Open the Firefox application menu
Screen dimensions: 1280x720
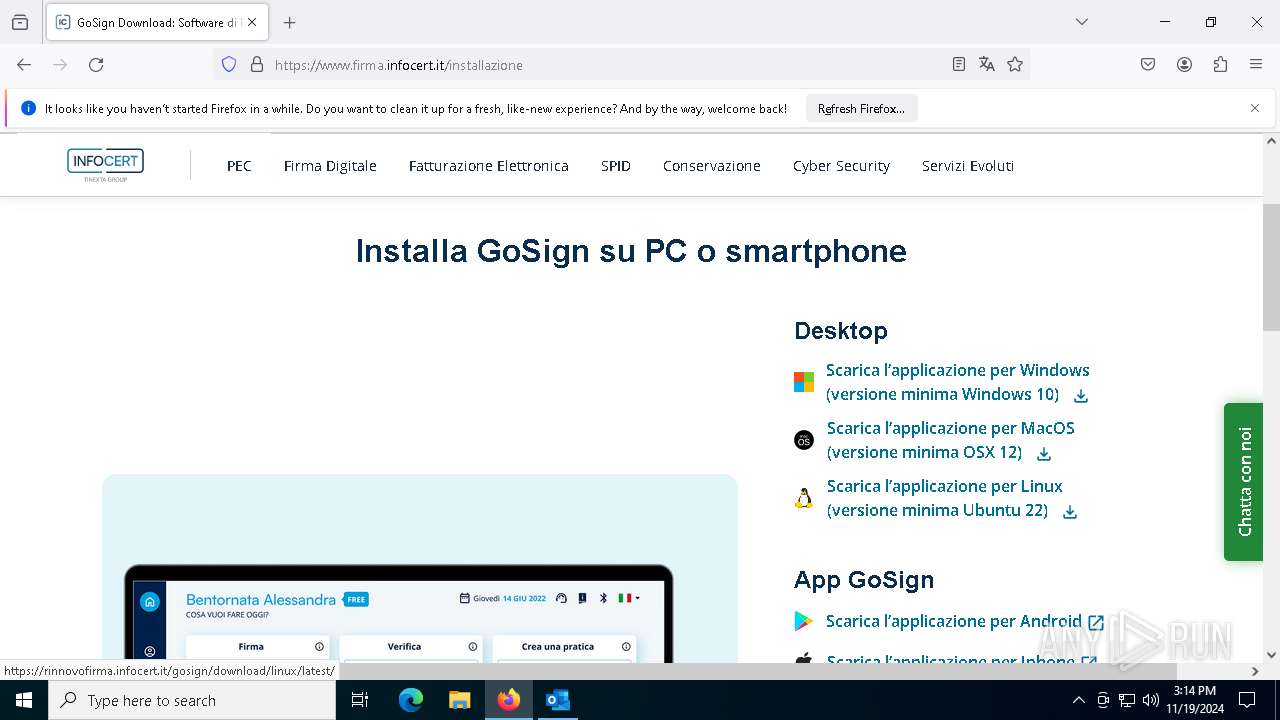point(1256,64)
